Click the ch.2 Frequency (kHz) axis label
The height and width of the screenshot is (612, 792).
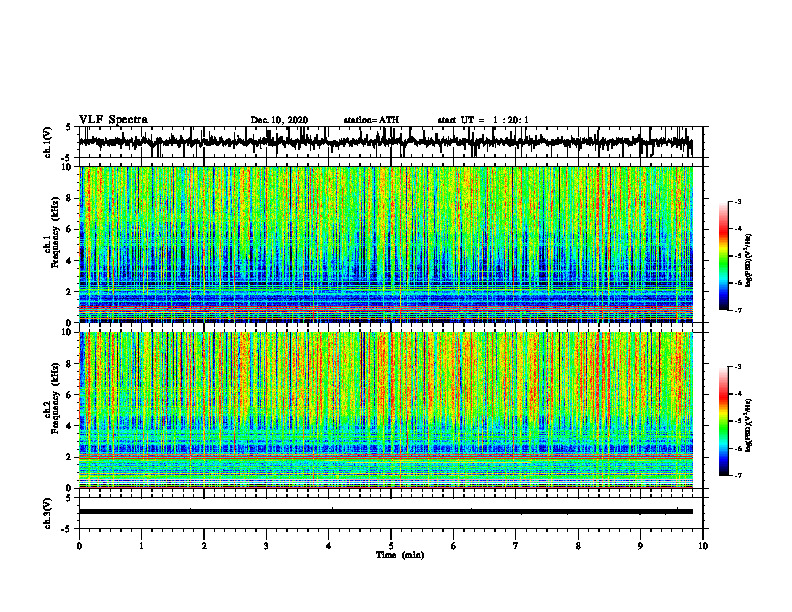52,398
